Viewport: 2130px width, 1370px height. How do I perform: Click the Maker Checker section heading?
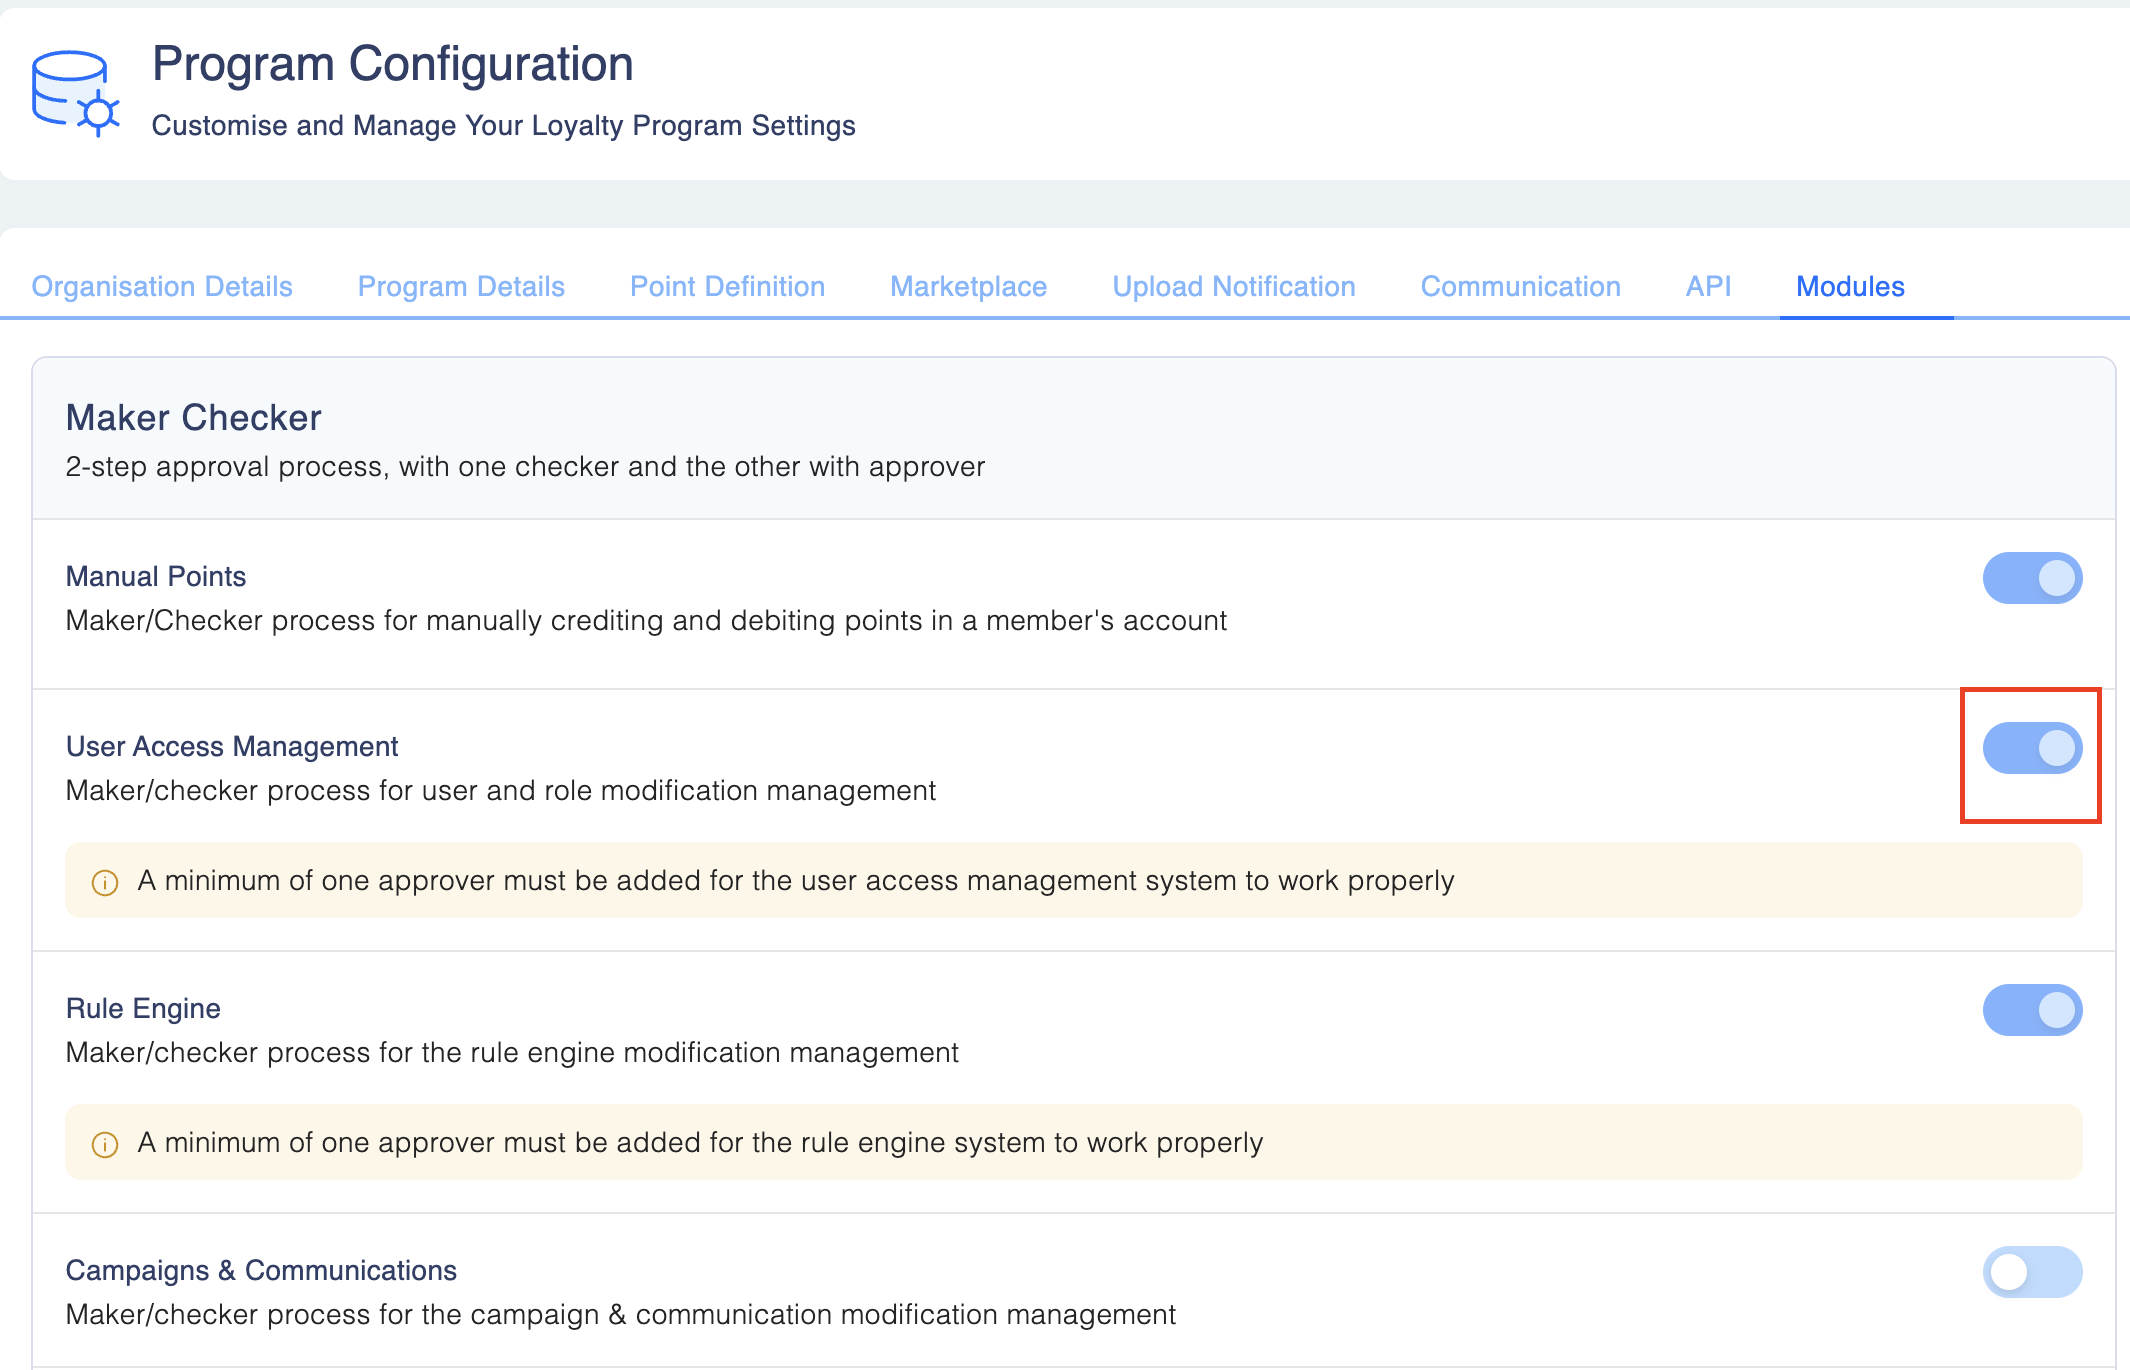(x=193, y=418)
